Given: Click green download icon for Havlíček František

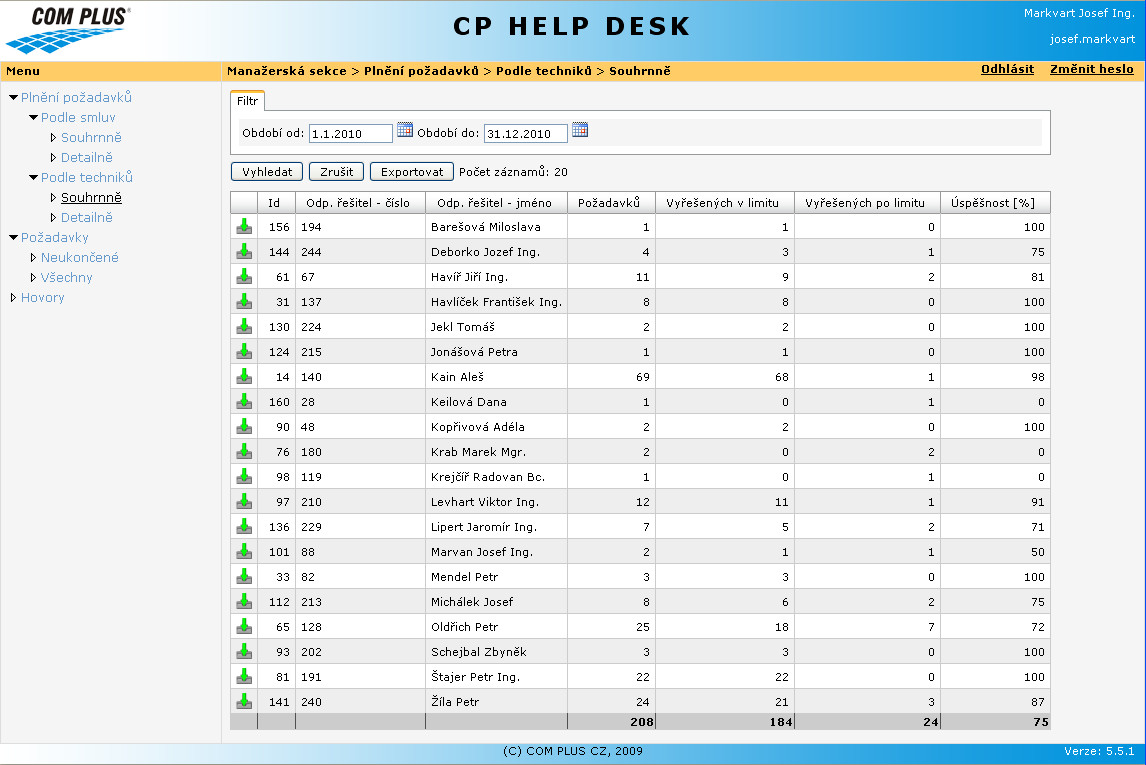Looking at the screenshot, I should (244, 301).
